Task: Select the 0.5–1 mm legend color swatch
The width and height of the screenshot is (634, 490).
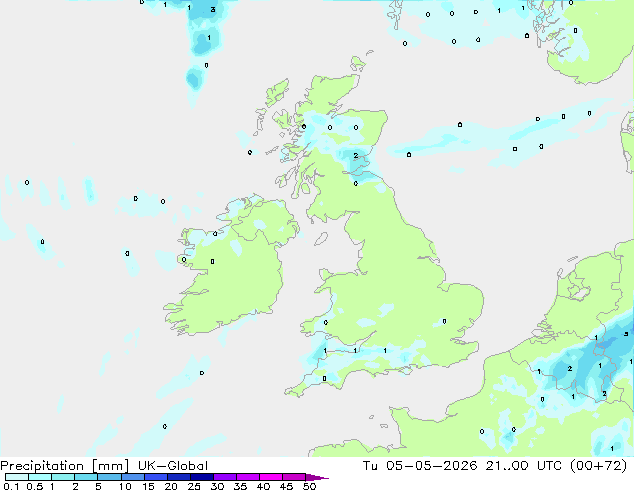Action: [40, 477]
